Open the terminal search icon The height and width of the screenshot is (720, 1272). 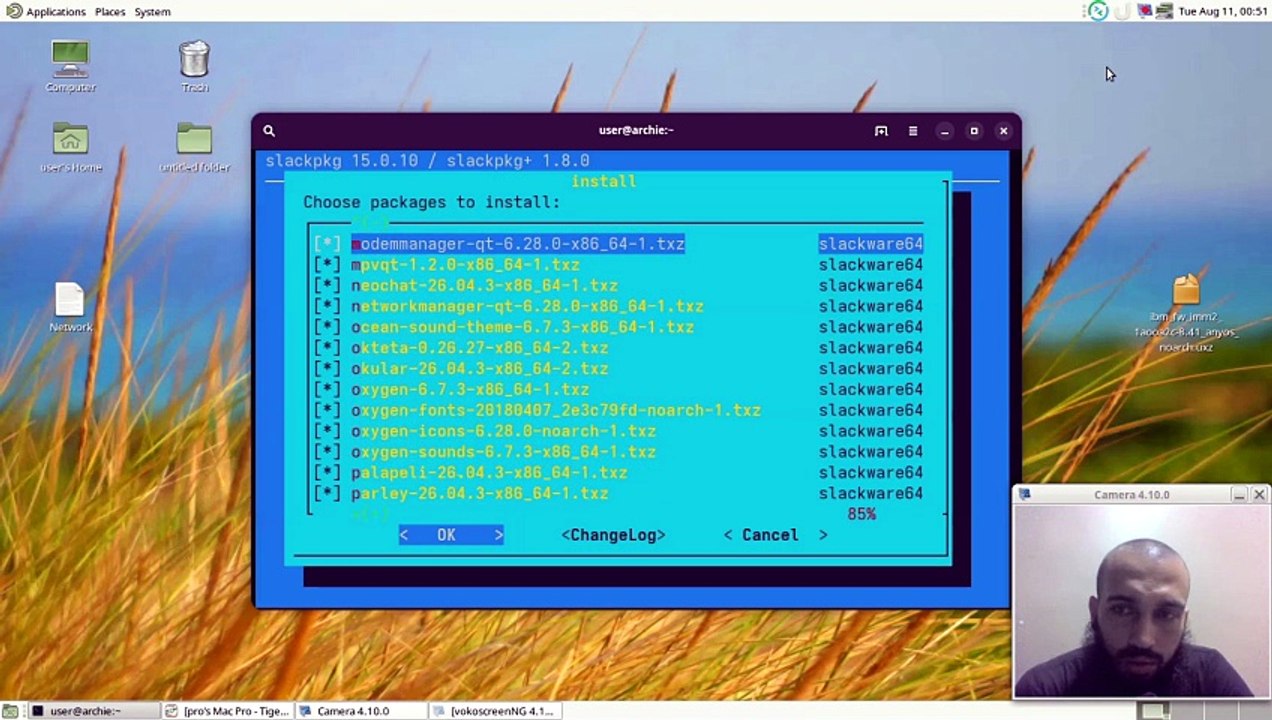(x=269, y=130)
